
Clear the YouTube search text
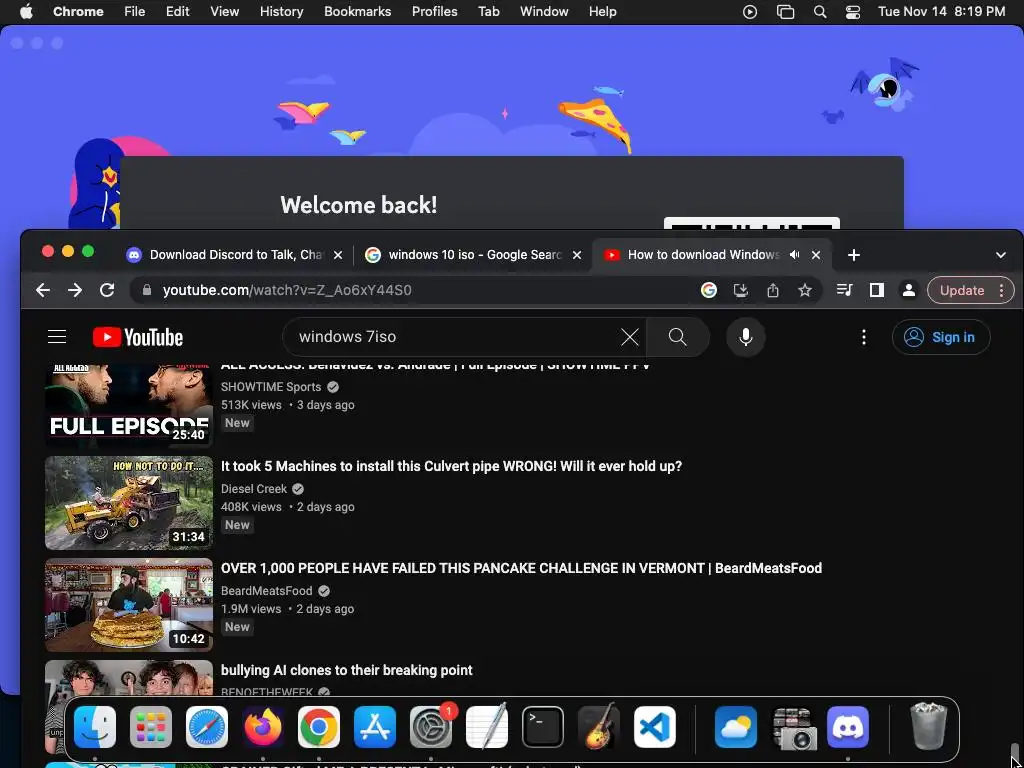tap(630, 337)
